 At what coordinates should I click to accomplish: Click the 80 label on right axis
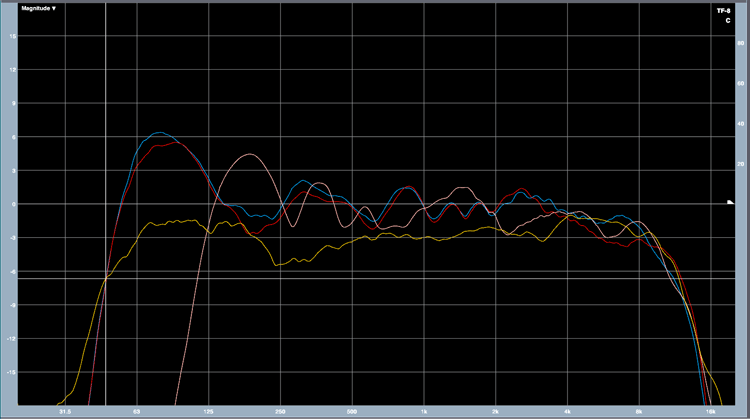(x=740, y=43)
